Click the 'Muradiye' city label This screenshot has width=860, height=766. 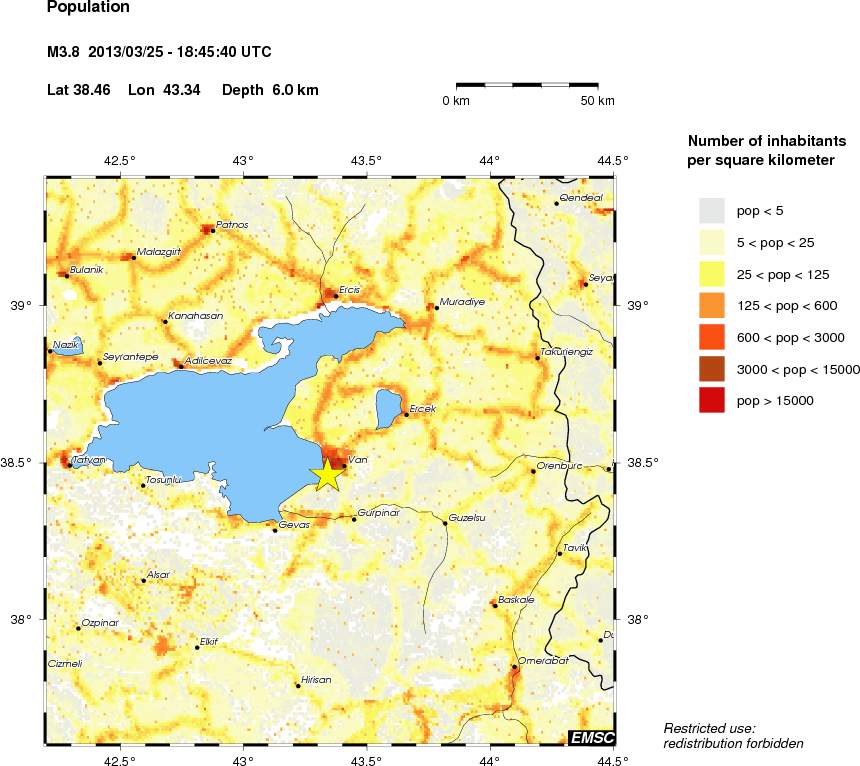pos(462,302)
